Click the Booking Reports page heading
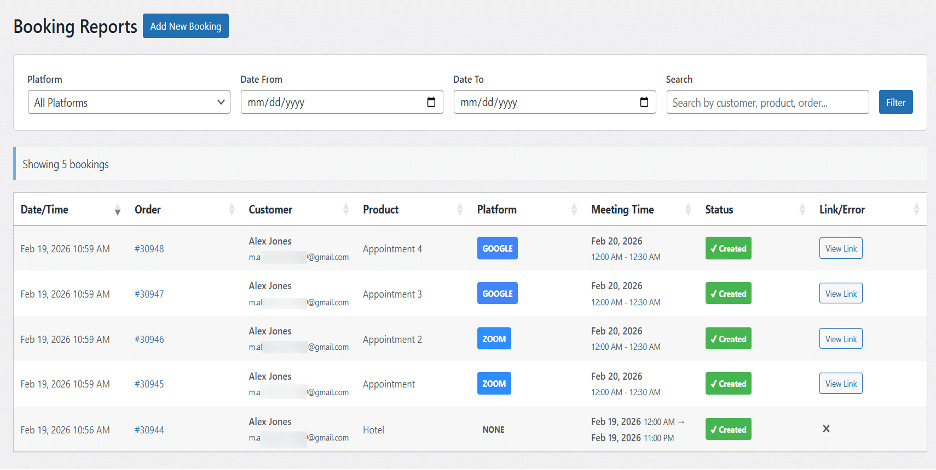 [x=75, y=27]
